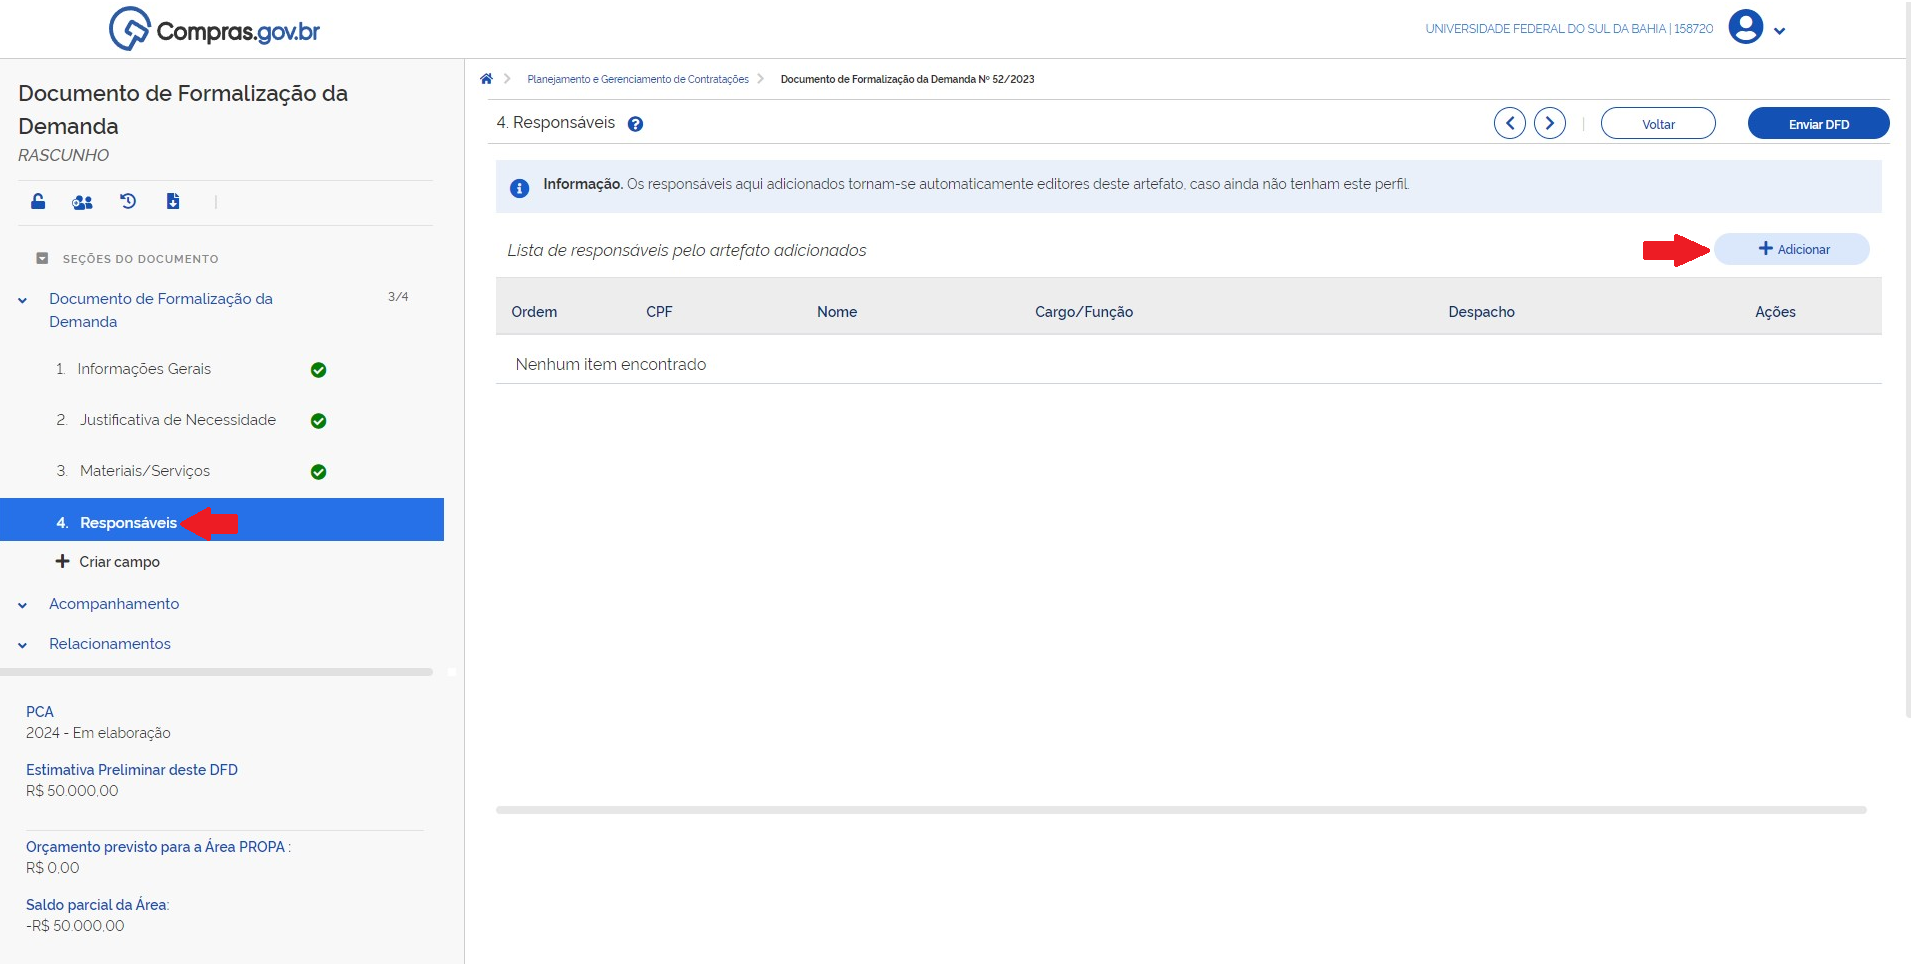Click the unlock padlock icon in sidebar

38,202
